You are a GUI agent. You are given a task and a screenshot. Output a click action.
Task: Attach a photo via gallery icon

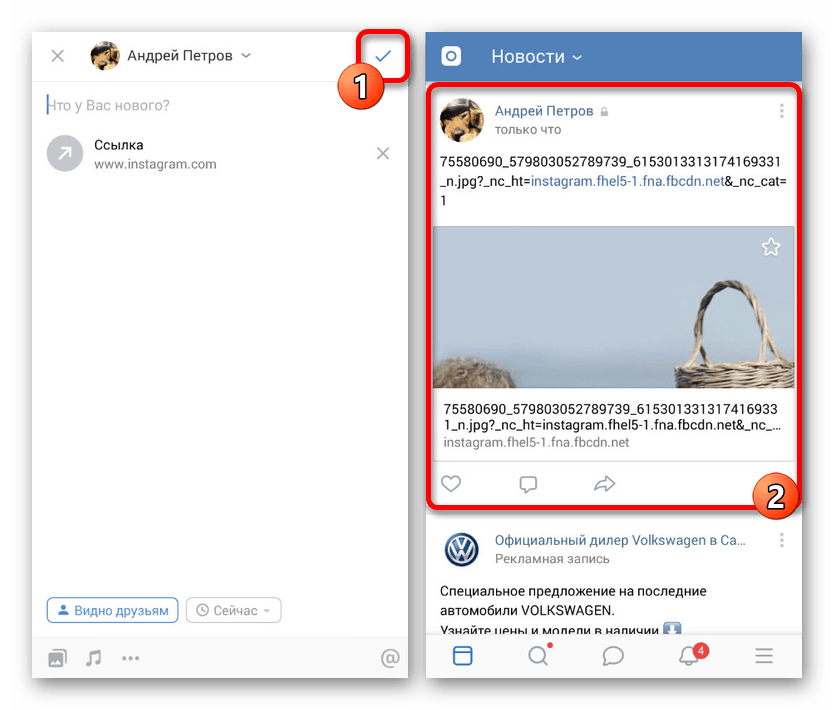pos(57,658)
